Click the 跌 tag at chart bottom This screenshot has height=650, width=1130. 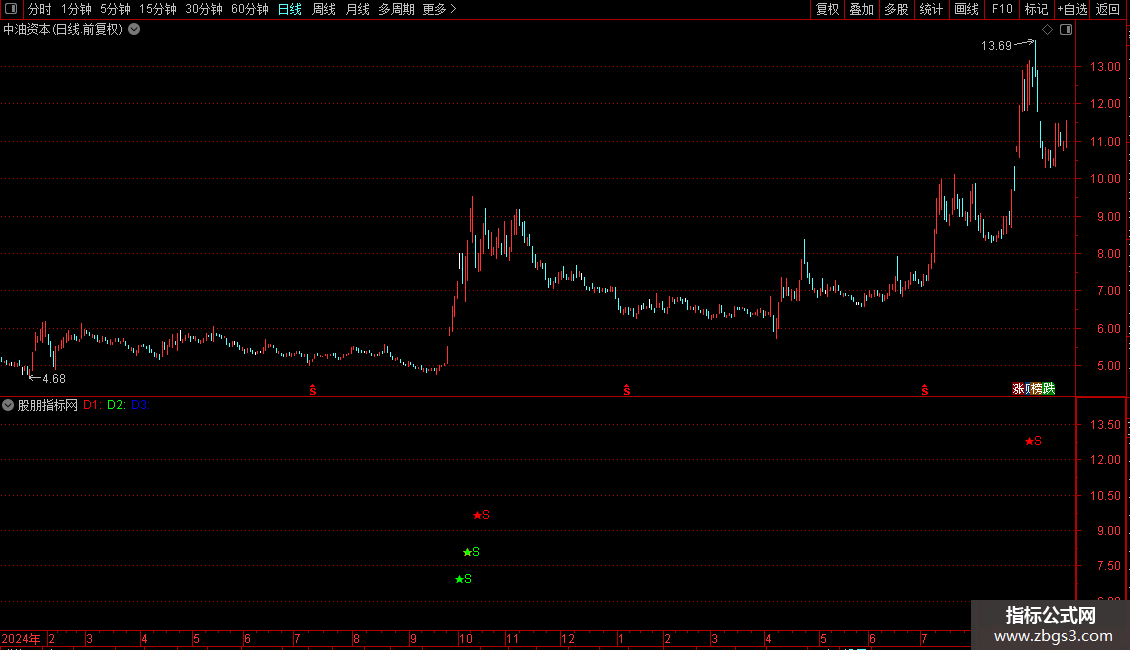[1049, 389]
